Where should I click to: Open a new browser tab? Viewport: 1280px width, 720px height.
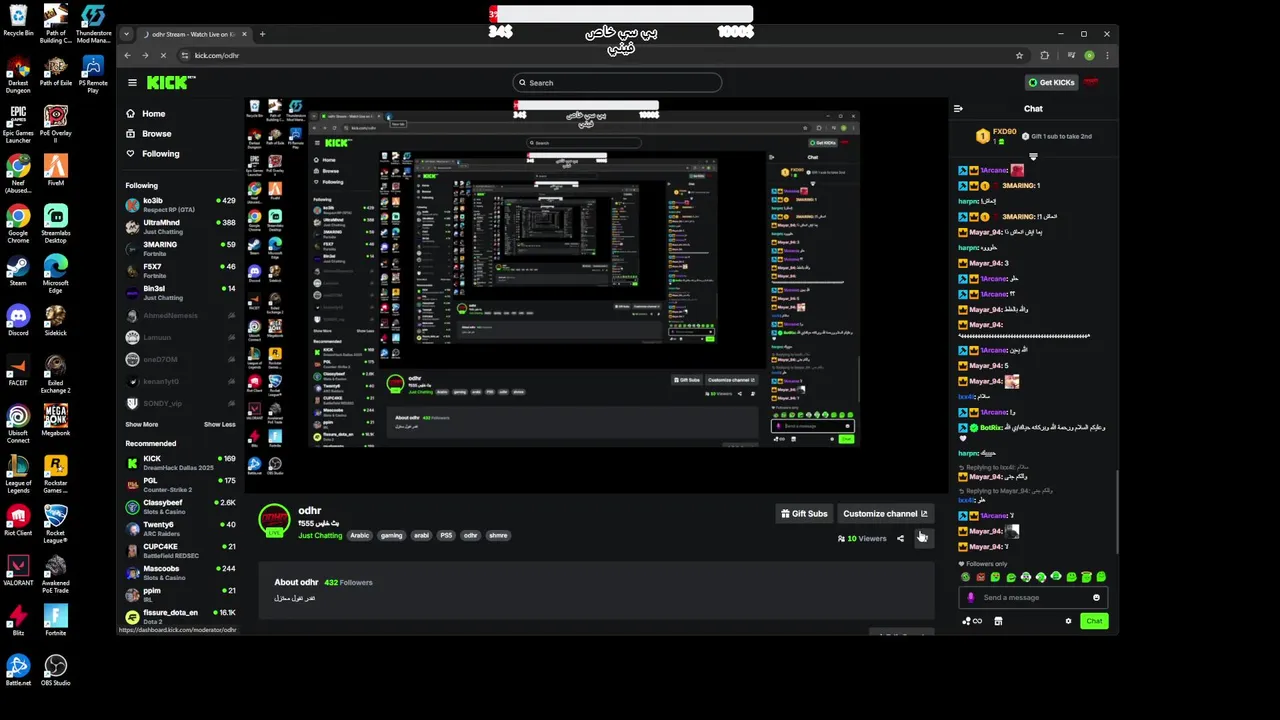tap(262, 34)
